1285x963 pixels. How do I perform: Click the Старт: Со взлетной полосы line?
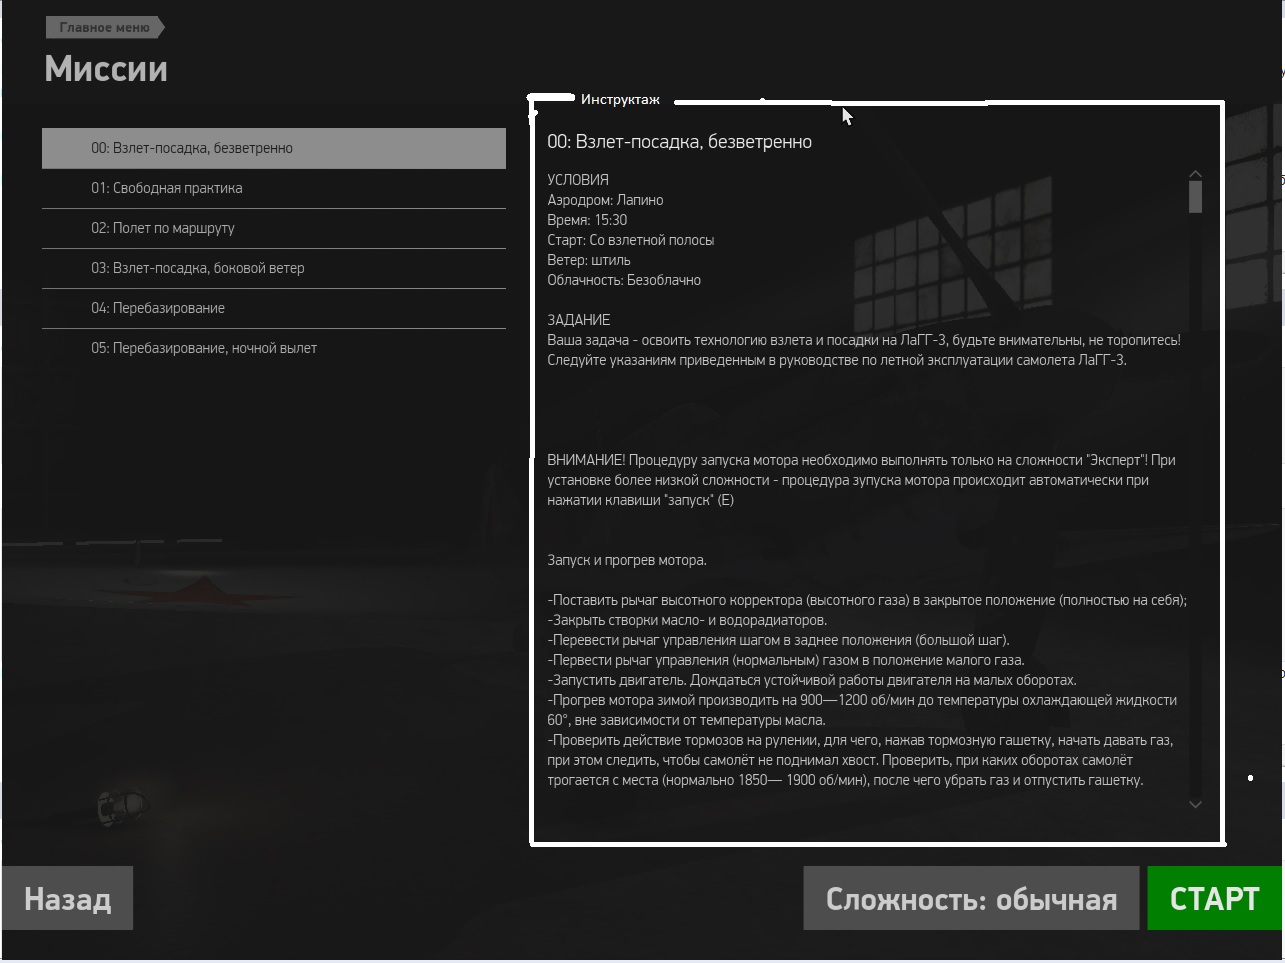click(630, 240)
